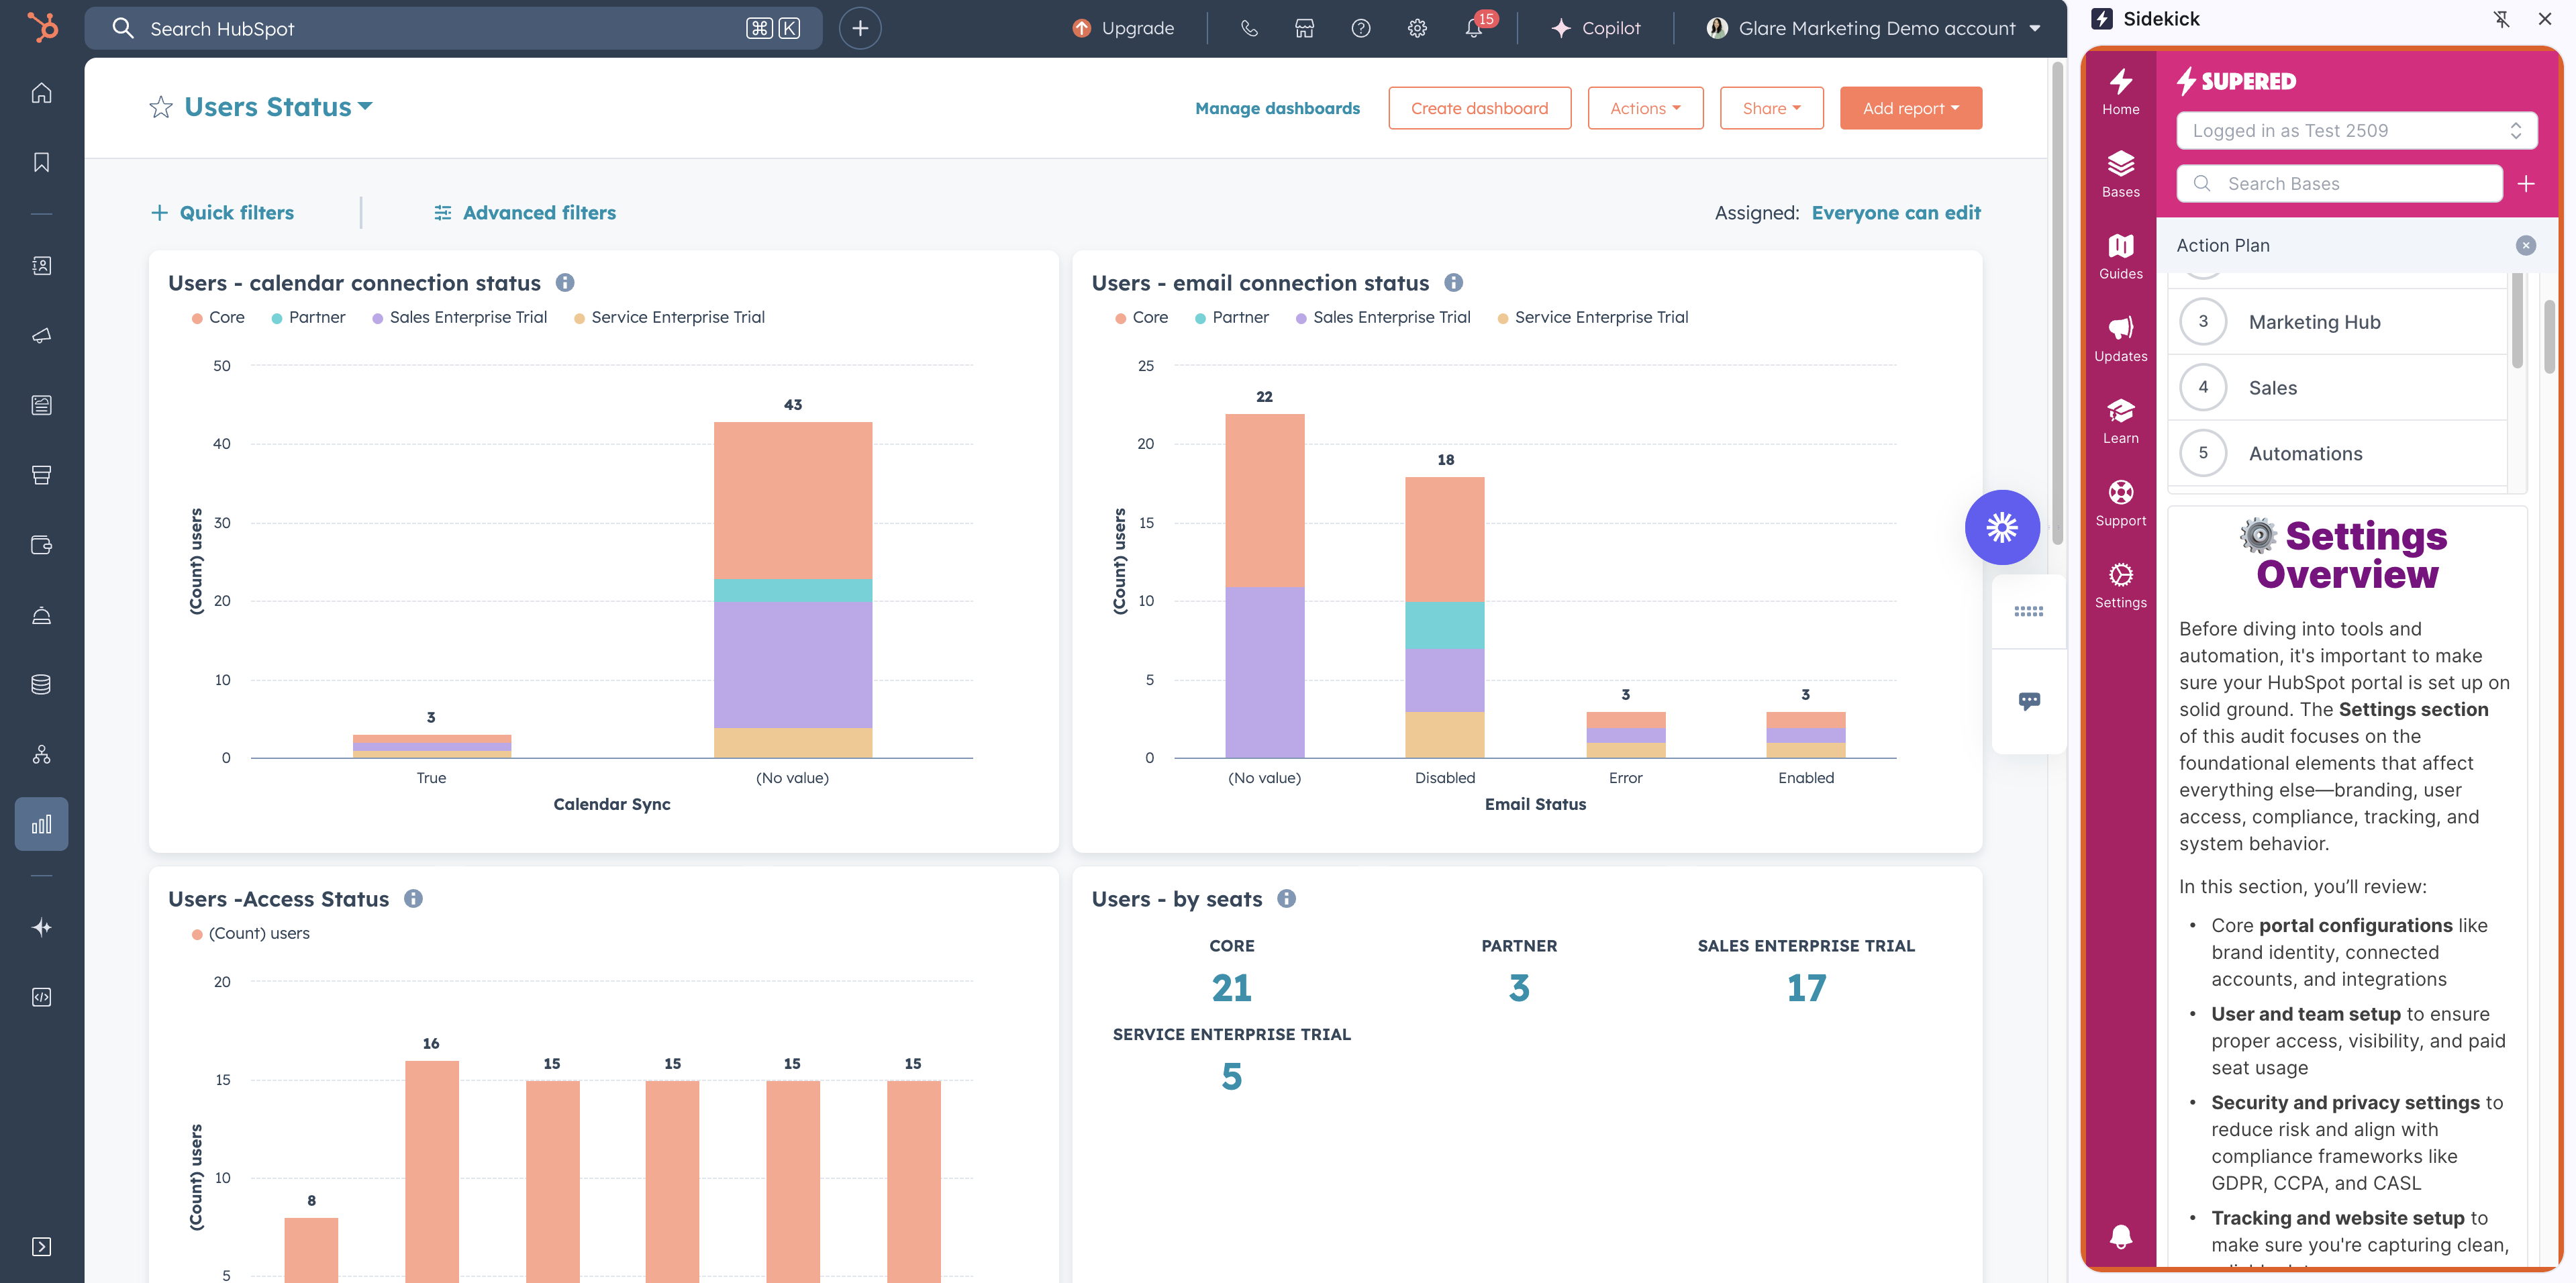Click the HubSpot sprocket logo
This screenshot has width=2576, height=1283.
tap(42, 27)
